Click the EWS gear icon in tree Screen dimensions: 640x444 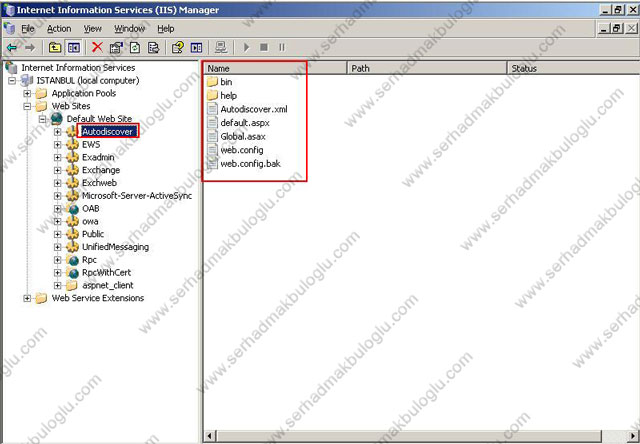pyautogui.click(x=73, y=144)
